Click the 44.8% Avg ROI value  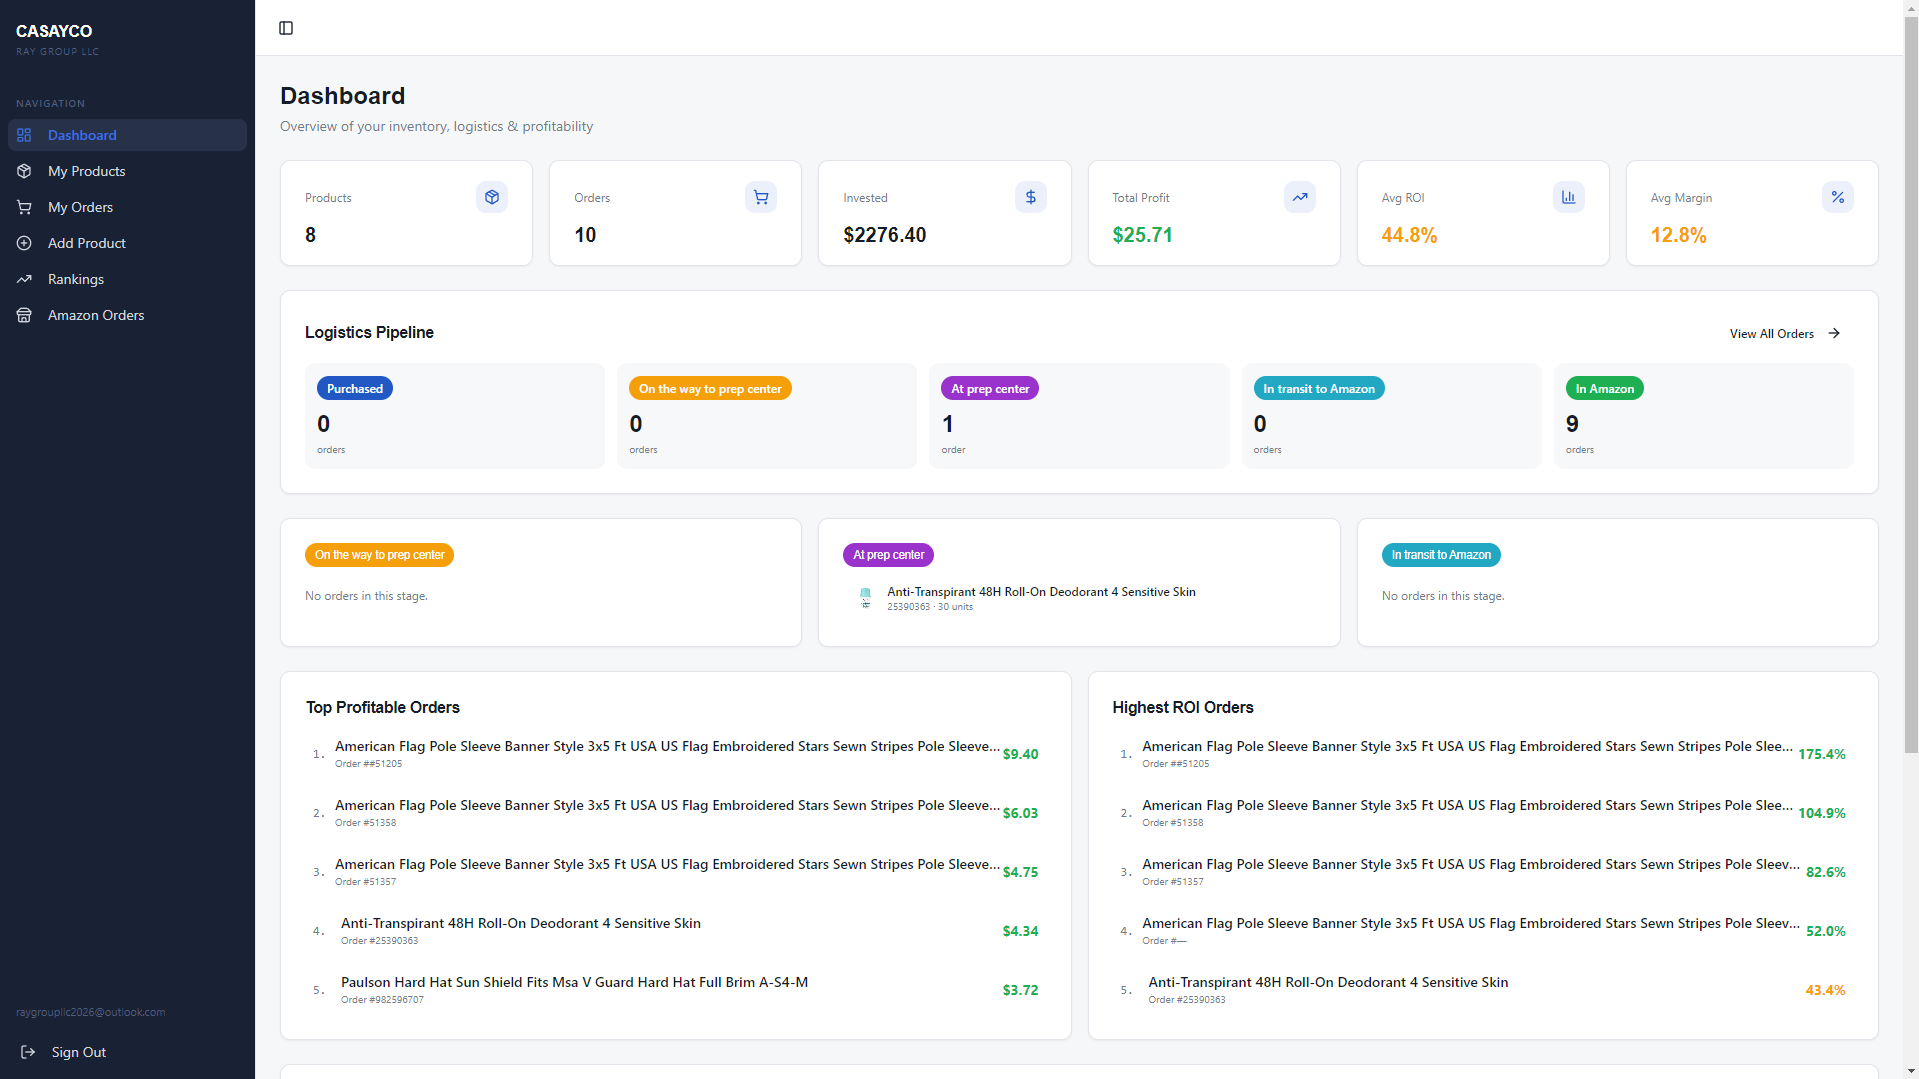coord(1409,235)
